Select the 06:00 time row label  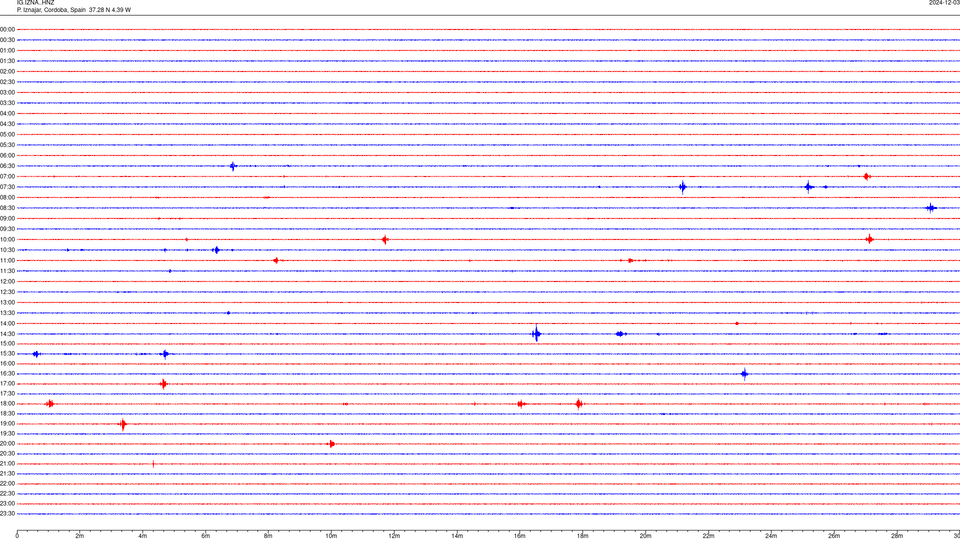click(x=7, y=156)
